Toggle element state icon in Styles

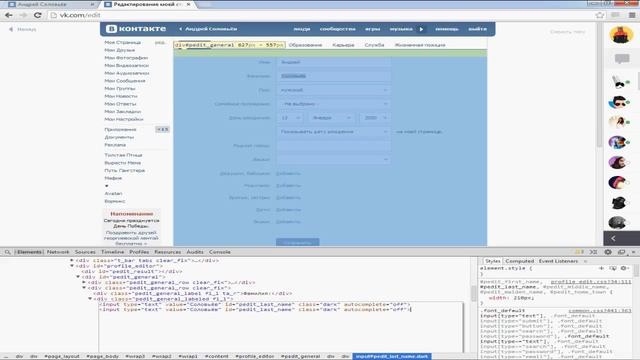613,268
